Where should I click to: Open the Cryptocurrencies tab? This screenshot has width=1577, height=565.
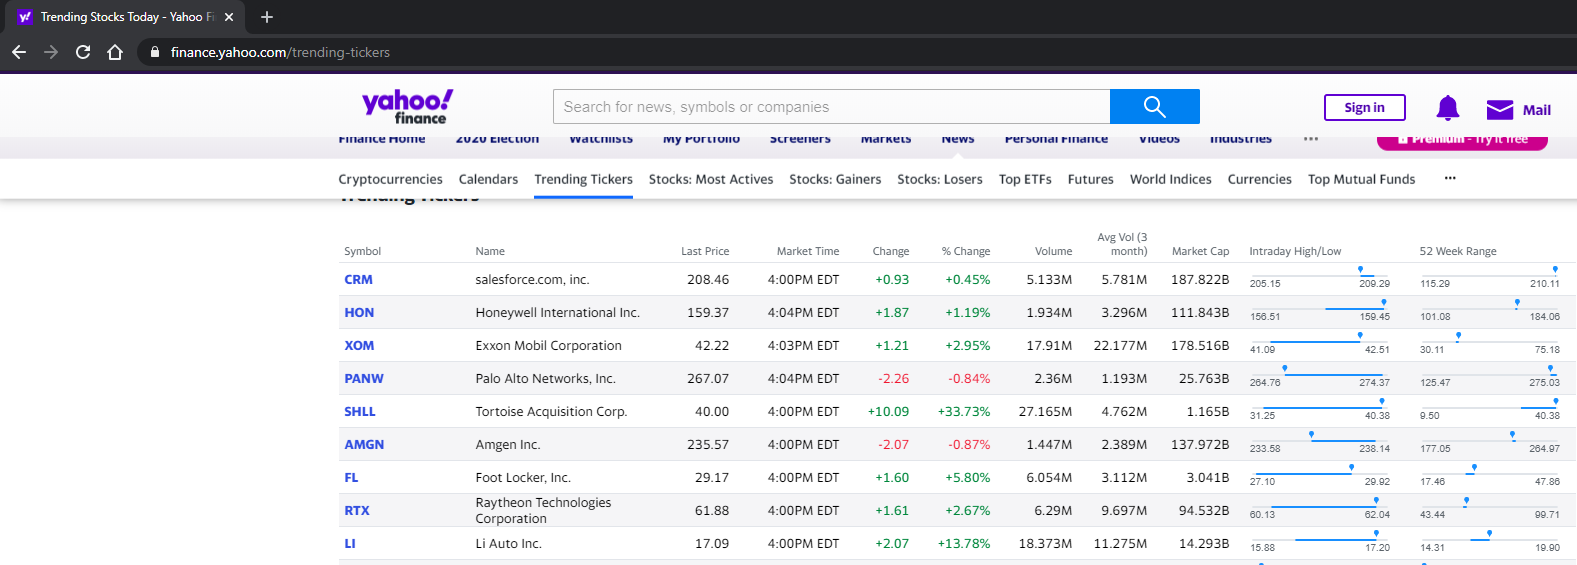coord(390,179)
